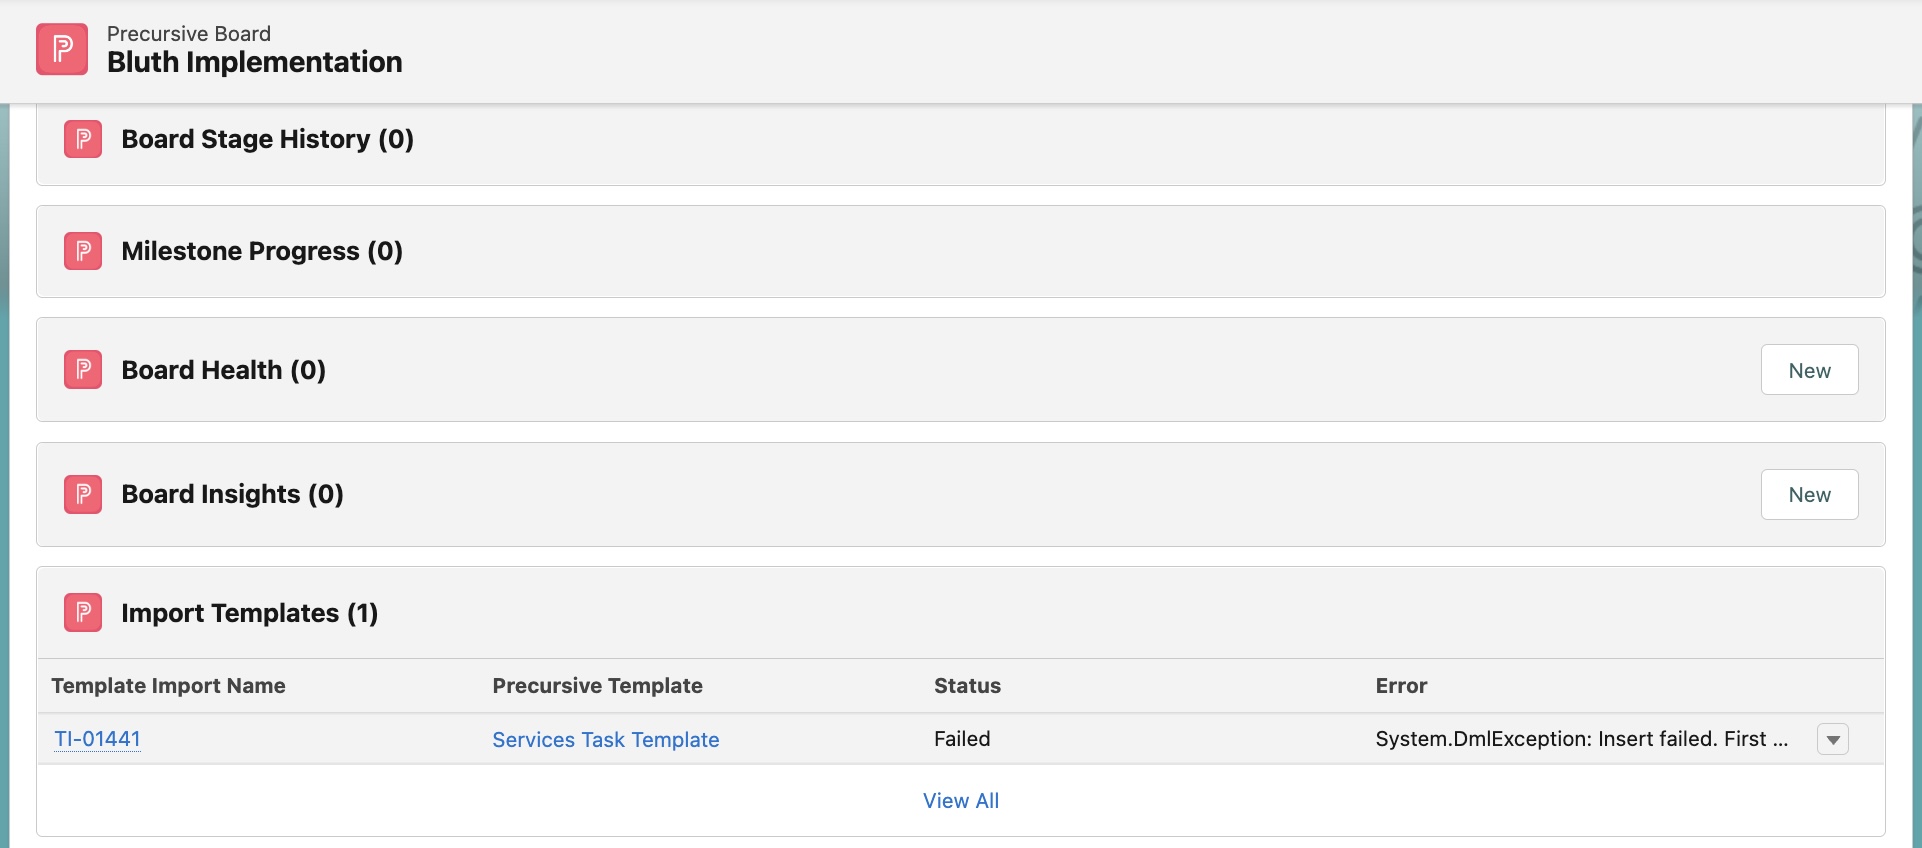Image resolution: width=1922 pixels, height=848 pixels.
Task: Open the Import Templates related list title
Action: coord(249,613)
